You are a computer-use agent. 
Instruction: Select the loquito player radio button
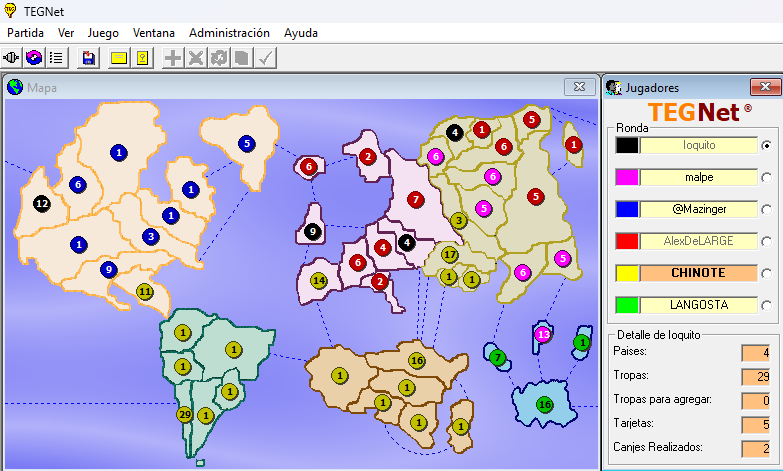pos(767,145)
